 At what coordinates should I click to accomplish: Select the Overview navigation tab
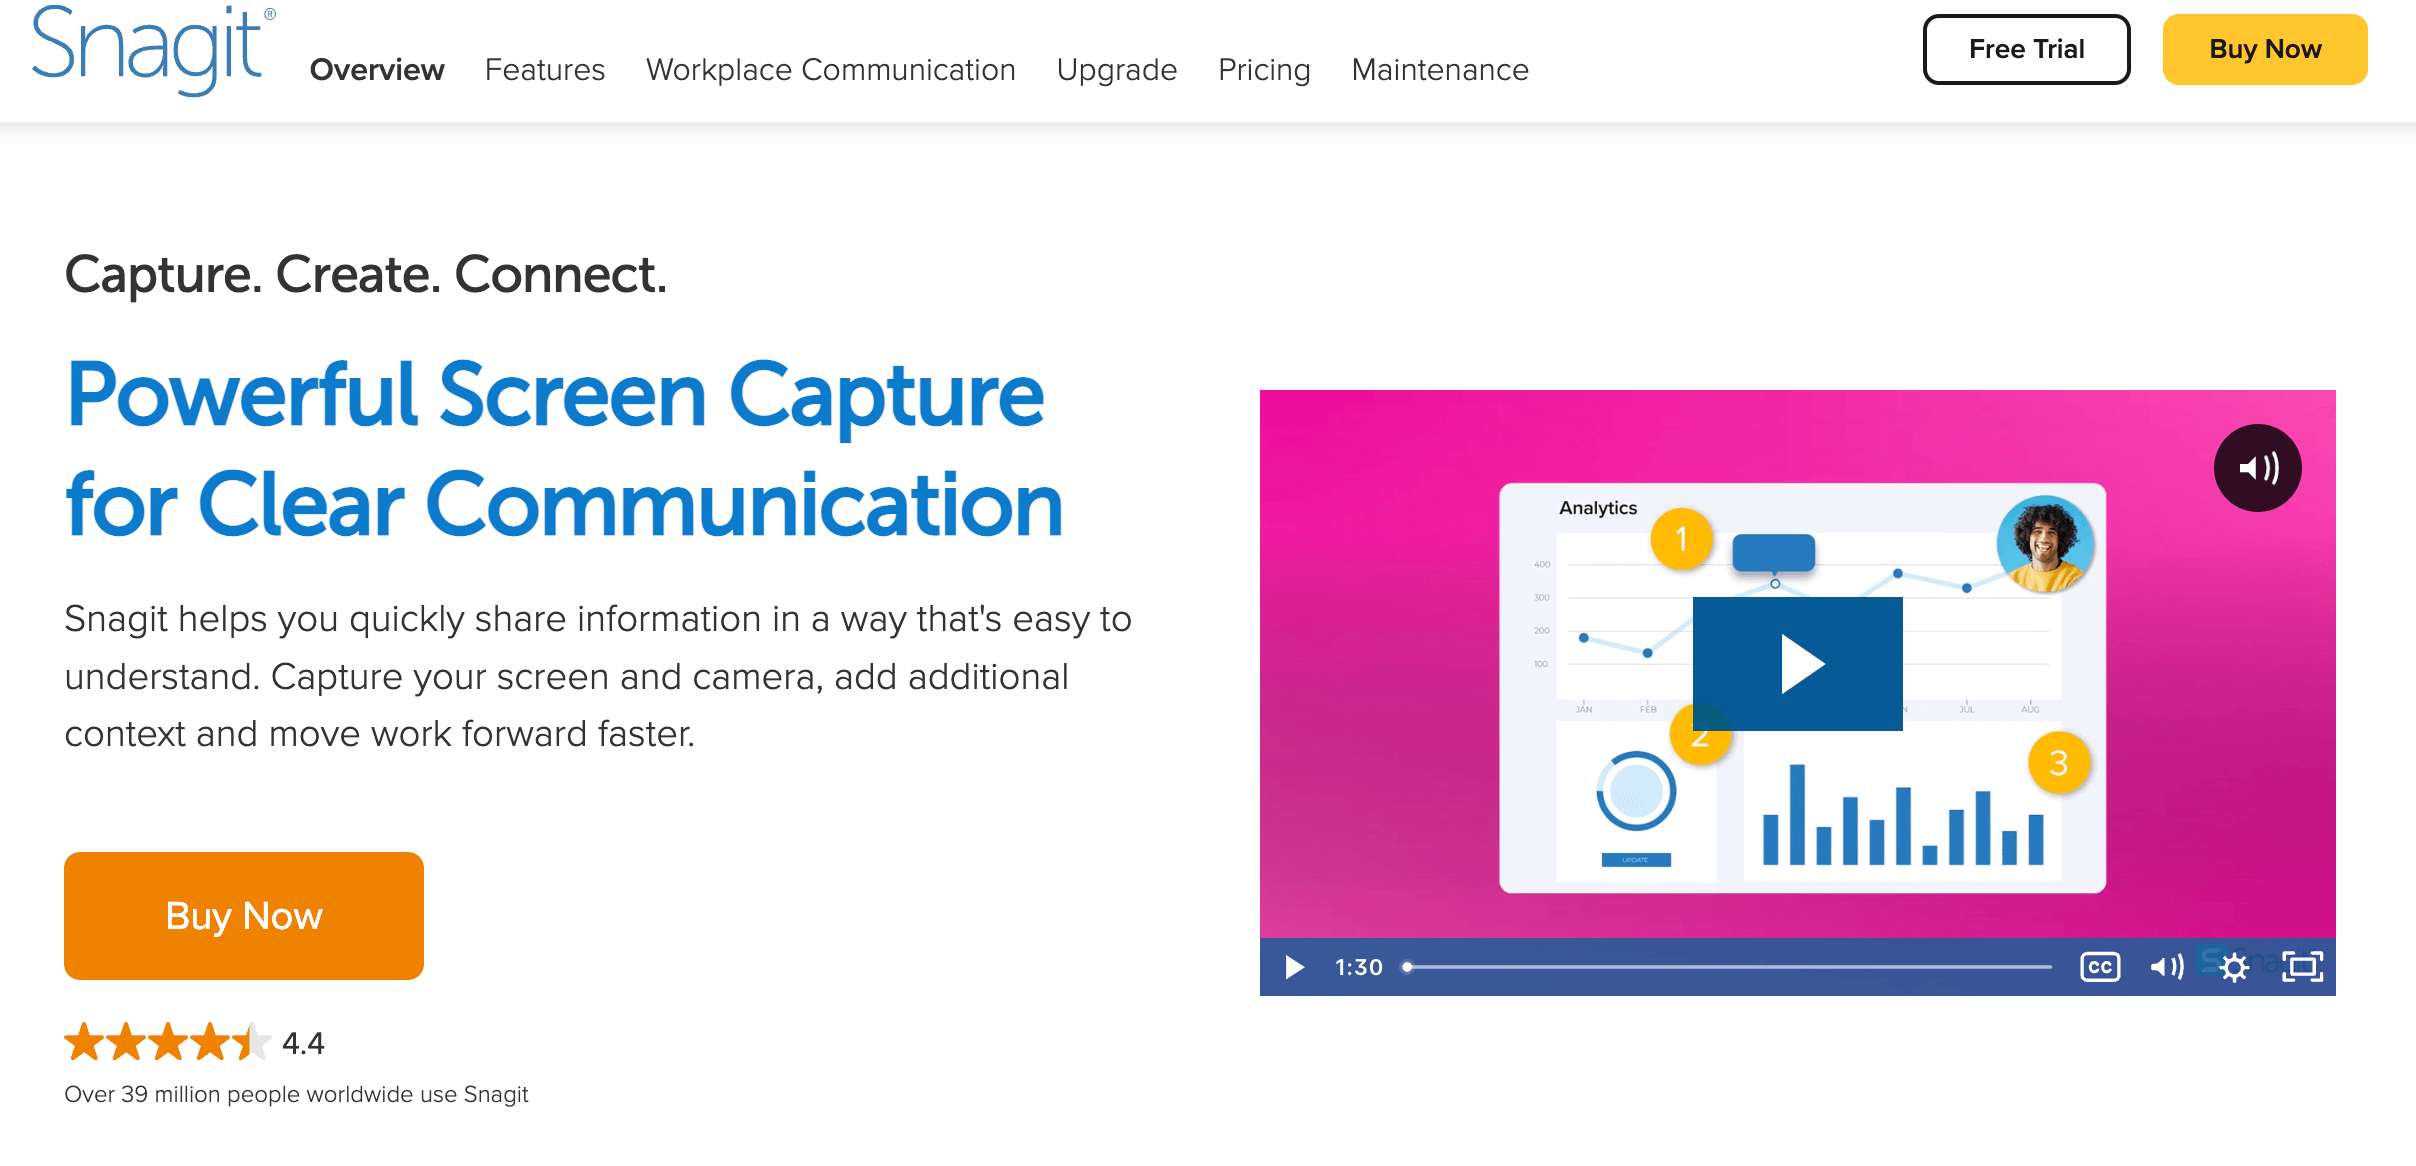[x=376, y=68]
